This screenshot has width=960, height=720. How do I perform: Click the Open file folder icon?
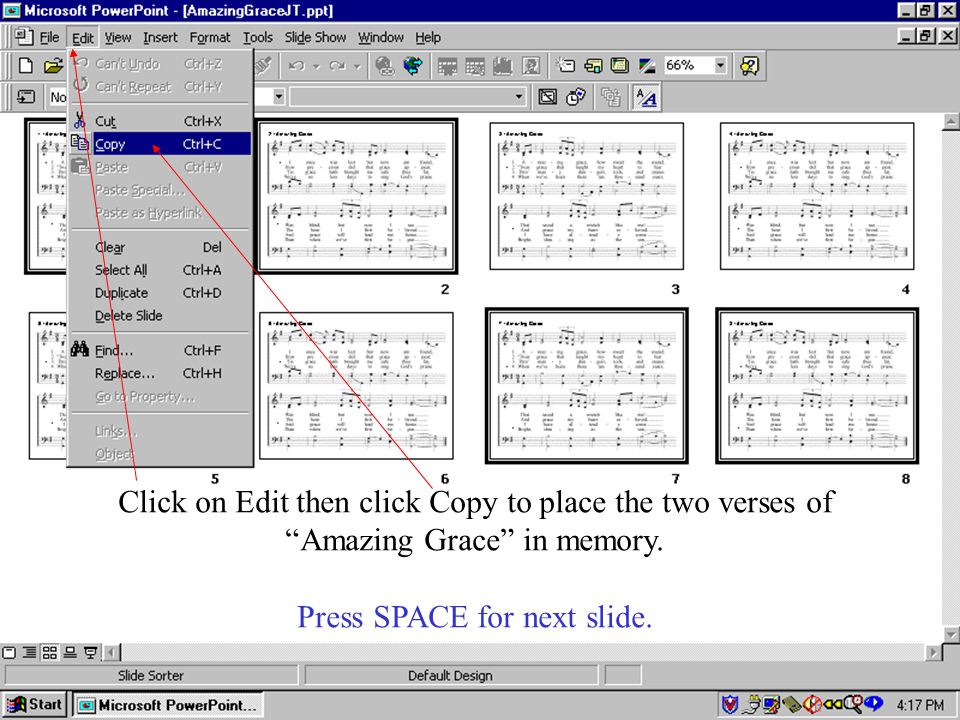54,65
